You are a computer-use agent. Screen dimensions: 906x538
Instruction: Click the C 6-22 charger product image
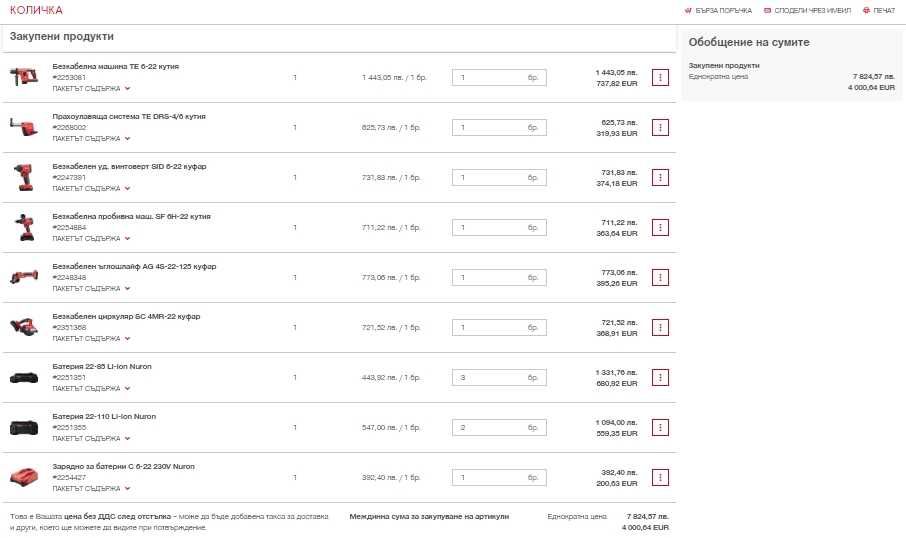[x=23, y=477]
